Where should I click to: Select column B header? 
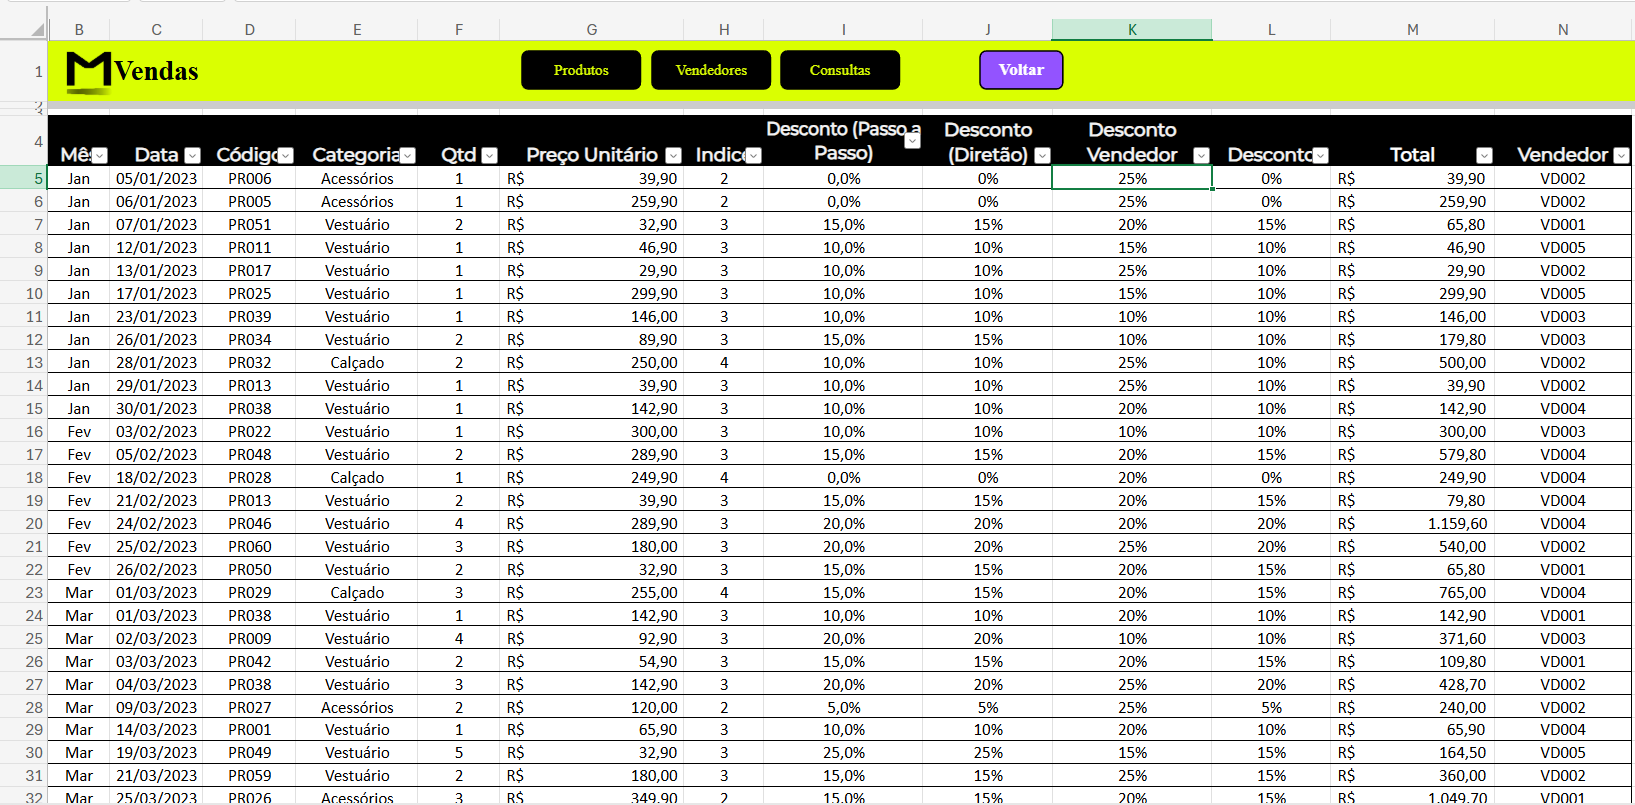tap(79, 30)
